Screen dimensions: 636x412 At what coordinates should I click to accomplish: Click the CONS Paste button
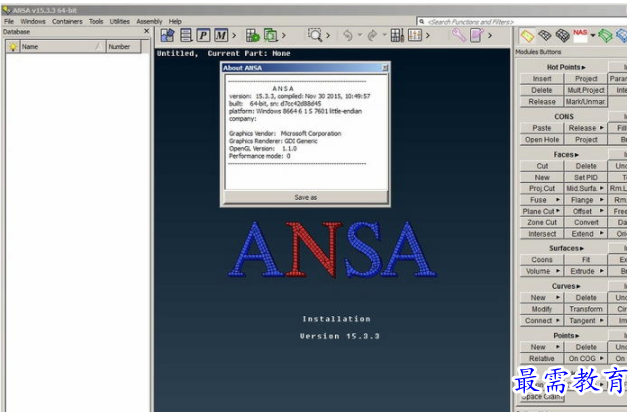coord(542,128)
